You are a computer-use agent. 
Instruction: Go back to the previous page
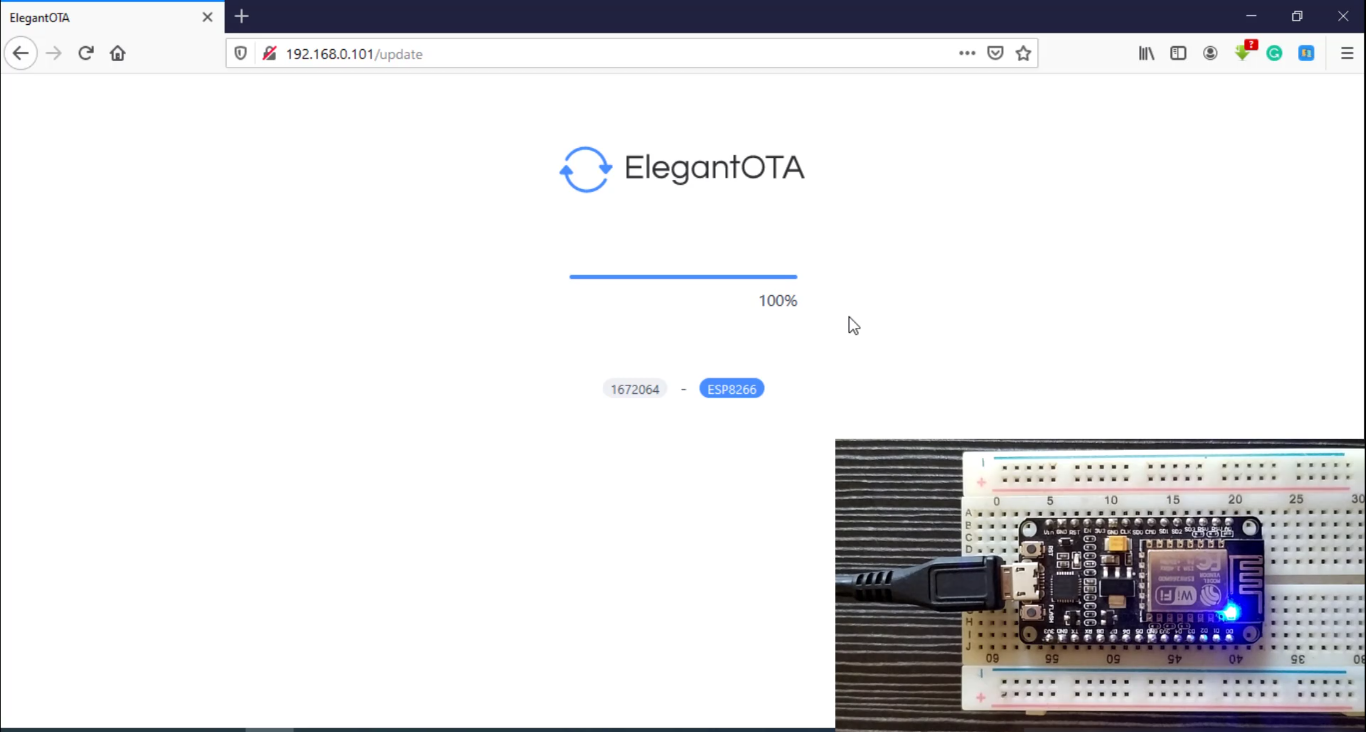21,53
